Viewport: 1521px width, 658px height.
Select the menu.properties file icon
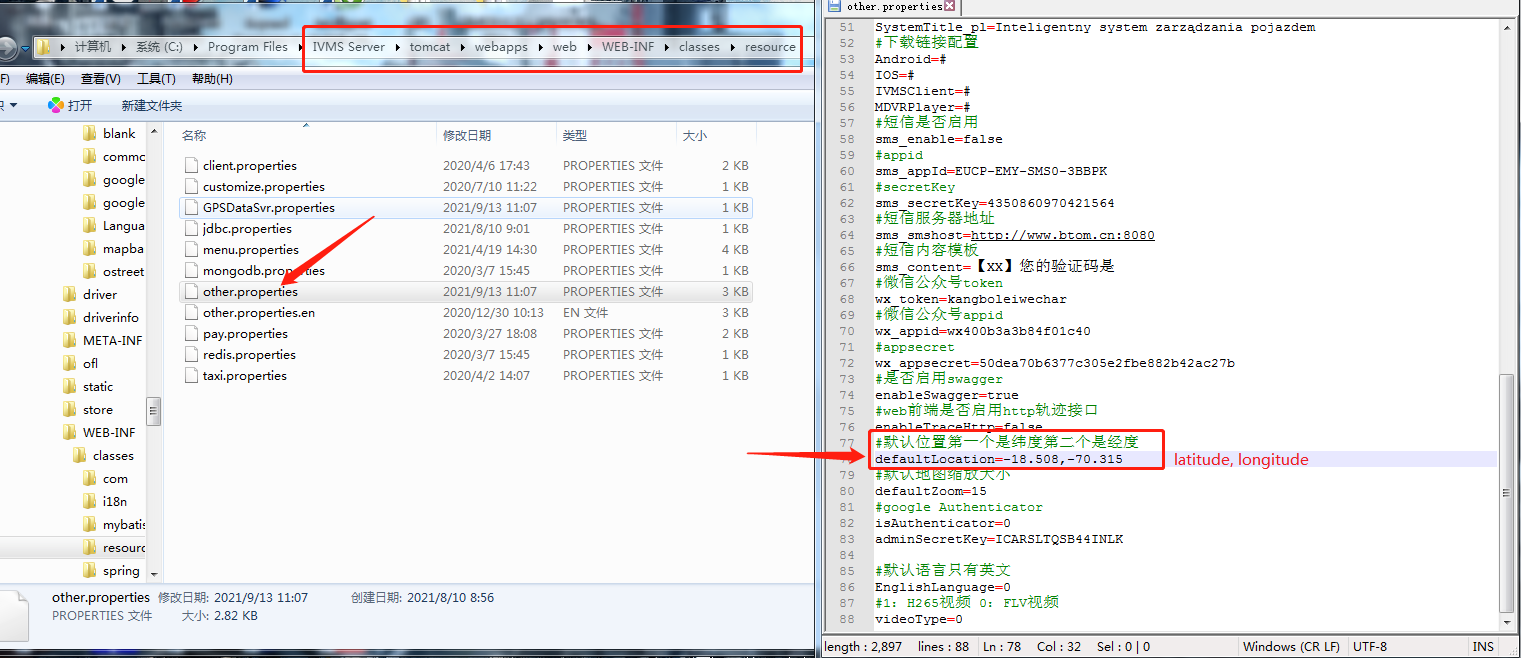click(192, 249)
